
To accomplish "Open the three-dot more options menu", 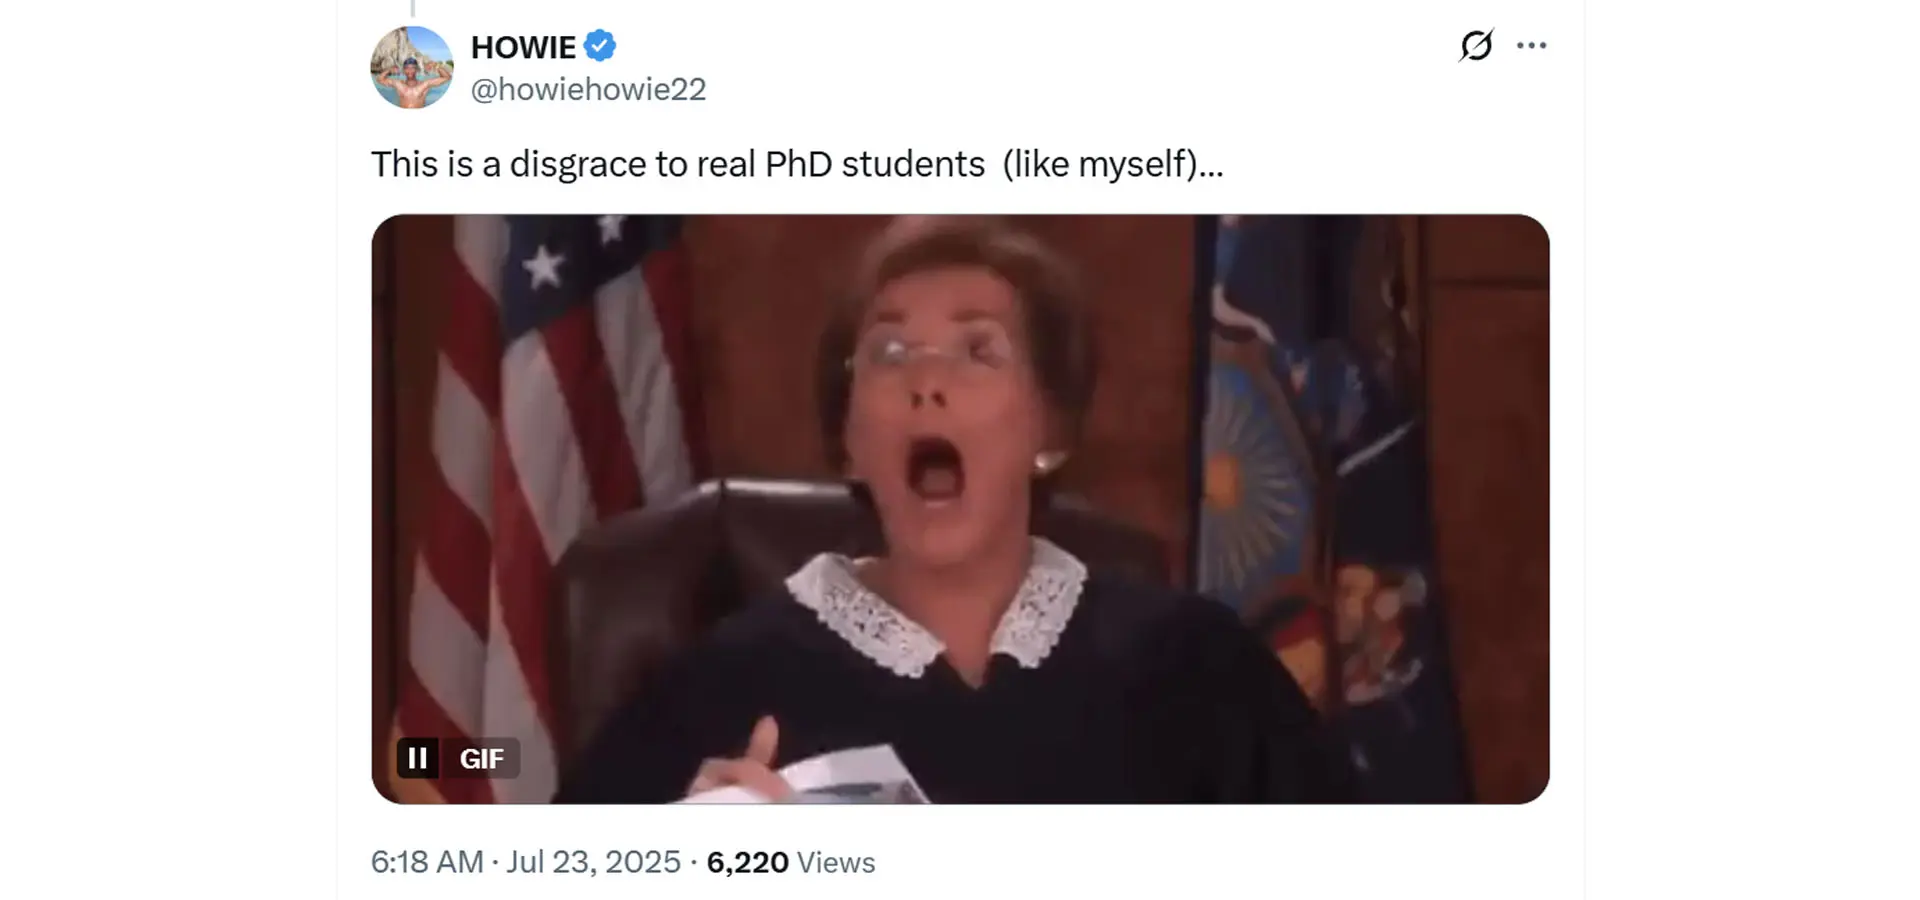I will 1531,45.
